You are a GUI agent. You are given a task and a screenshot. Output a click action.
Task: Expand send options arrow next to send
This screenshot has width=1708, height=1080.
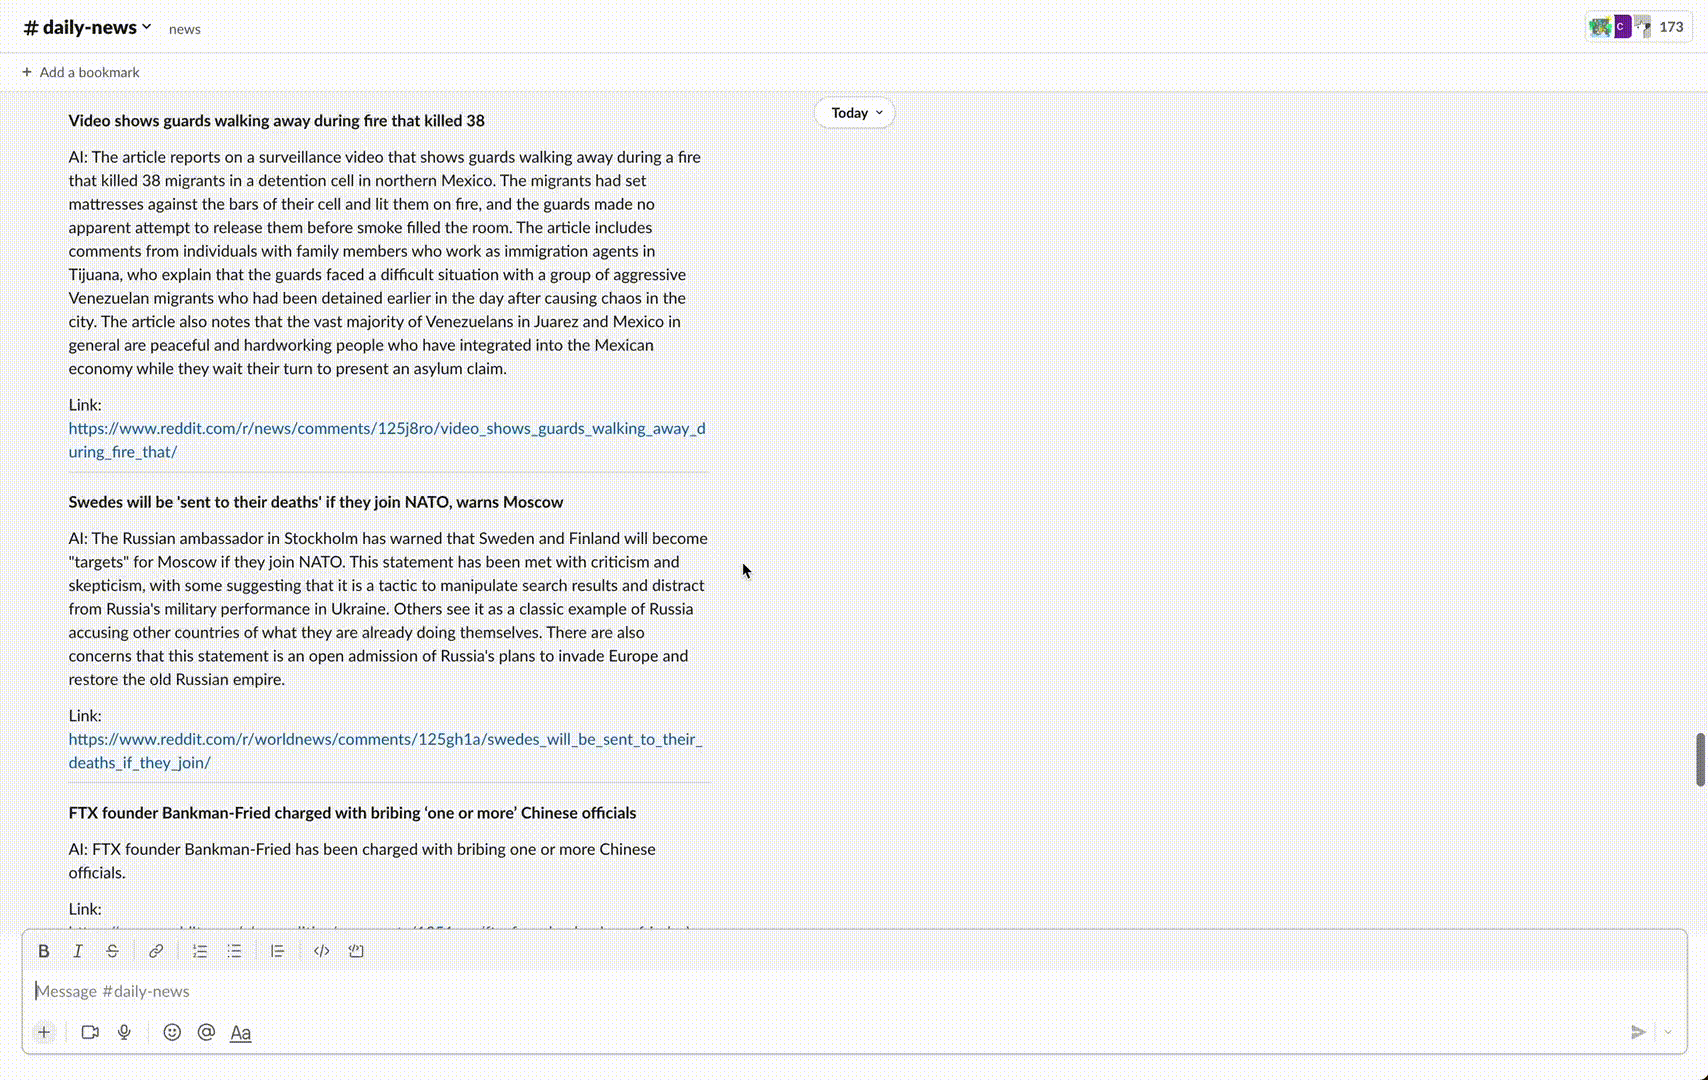click(1668, 1032)
